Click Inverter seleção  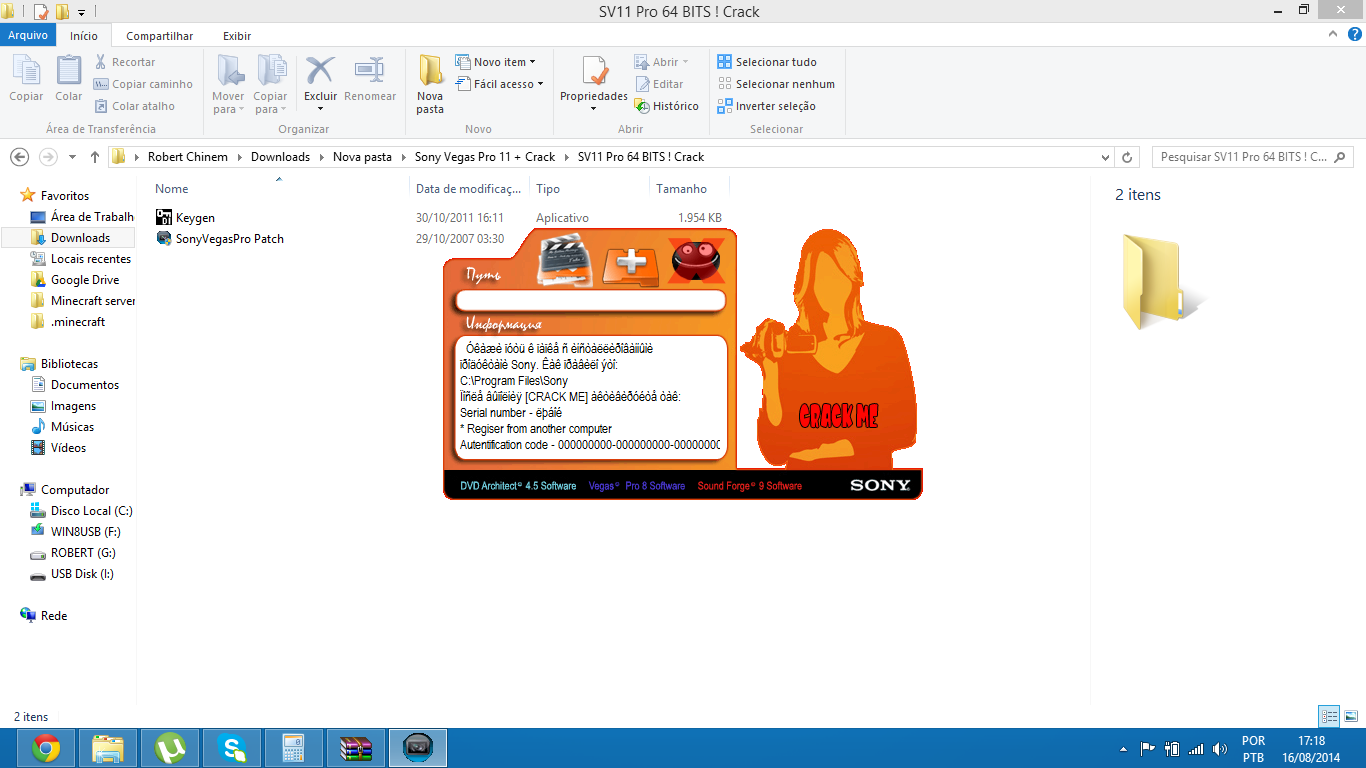point(767,106)
